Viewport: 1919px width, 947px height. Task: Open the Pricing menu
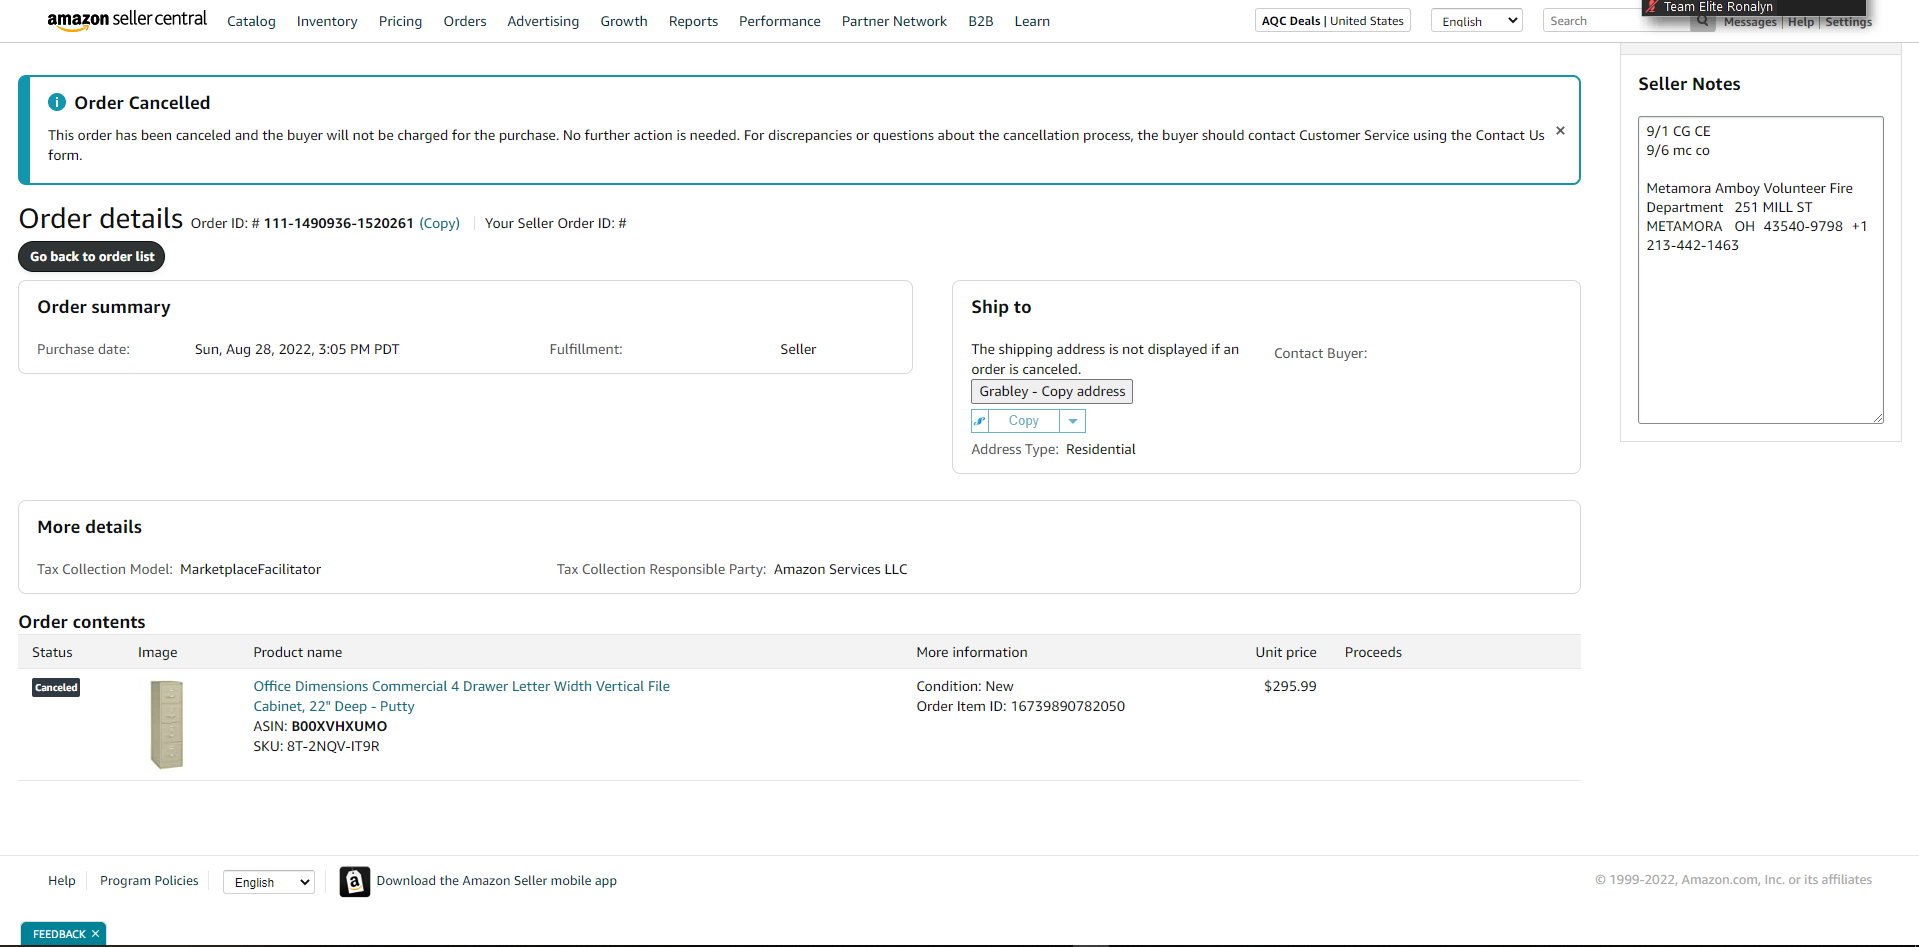400,21
